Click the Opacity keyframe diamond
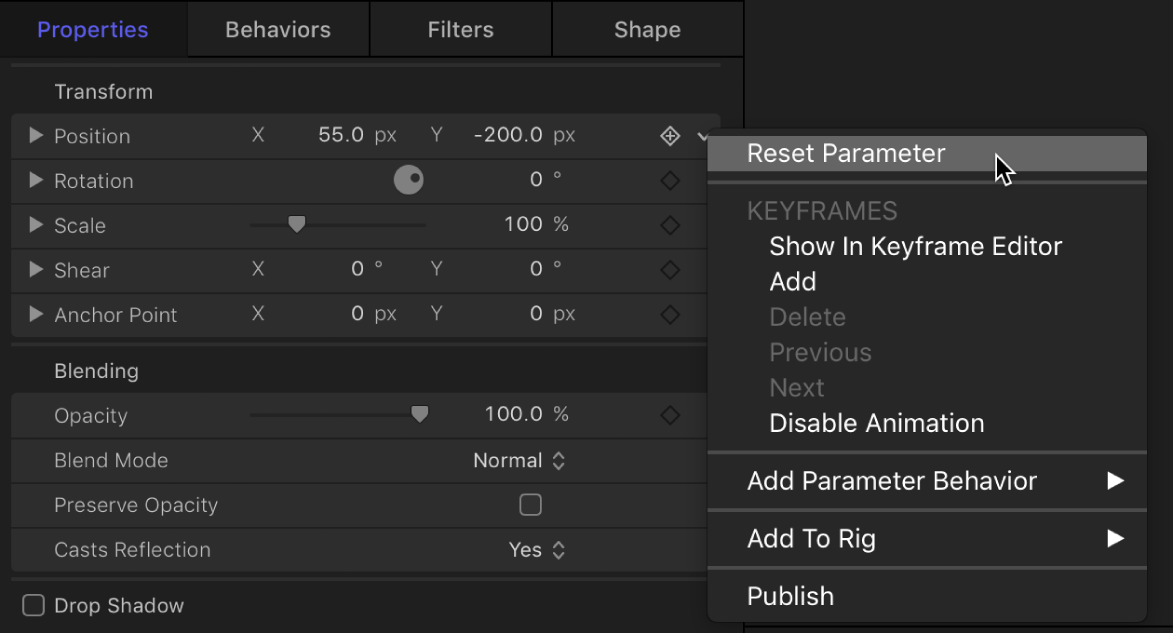This screenshot has width=1173, height=633. pos(670,415)
